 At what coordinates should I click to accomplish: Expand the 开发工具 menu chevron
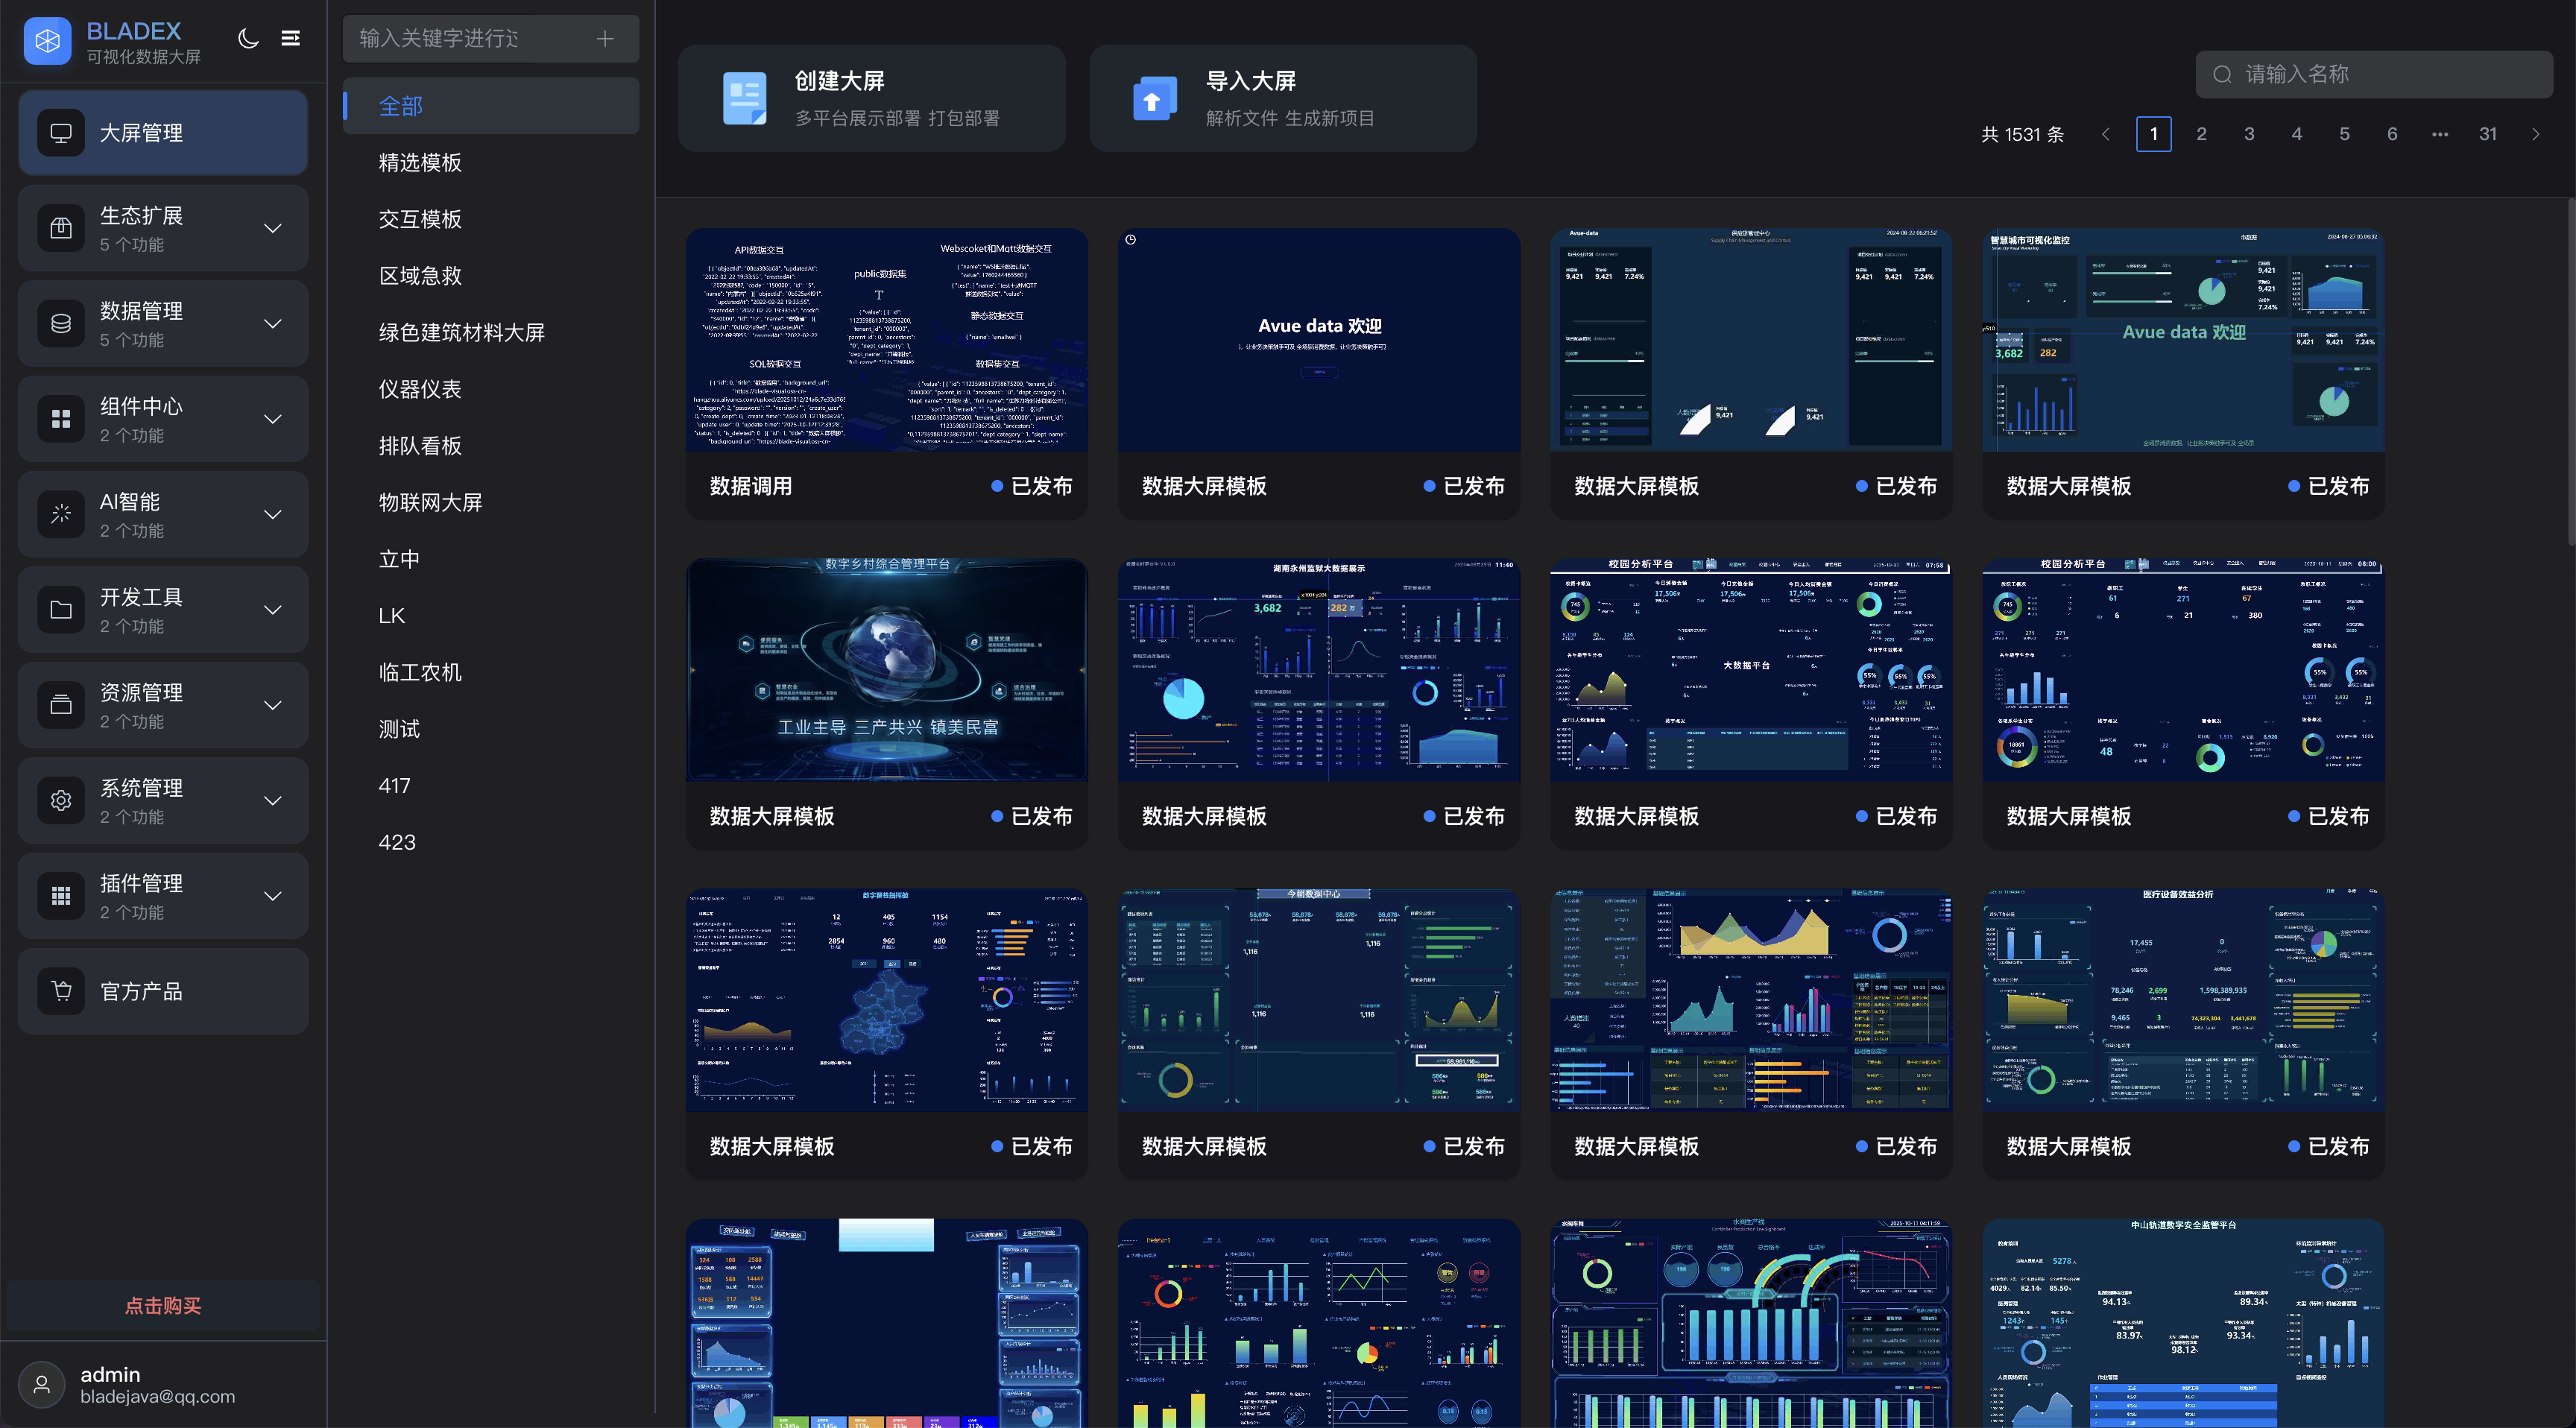tap(272, 610)
